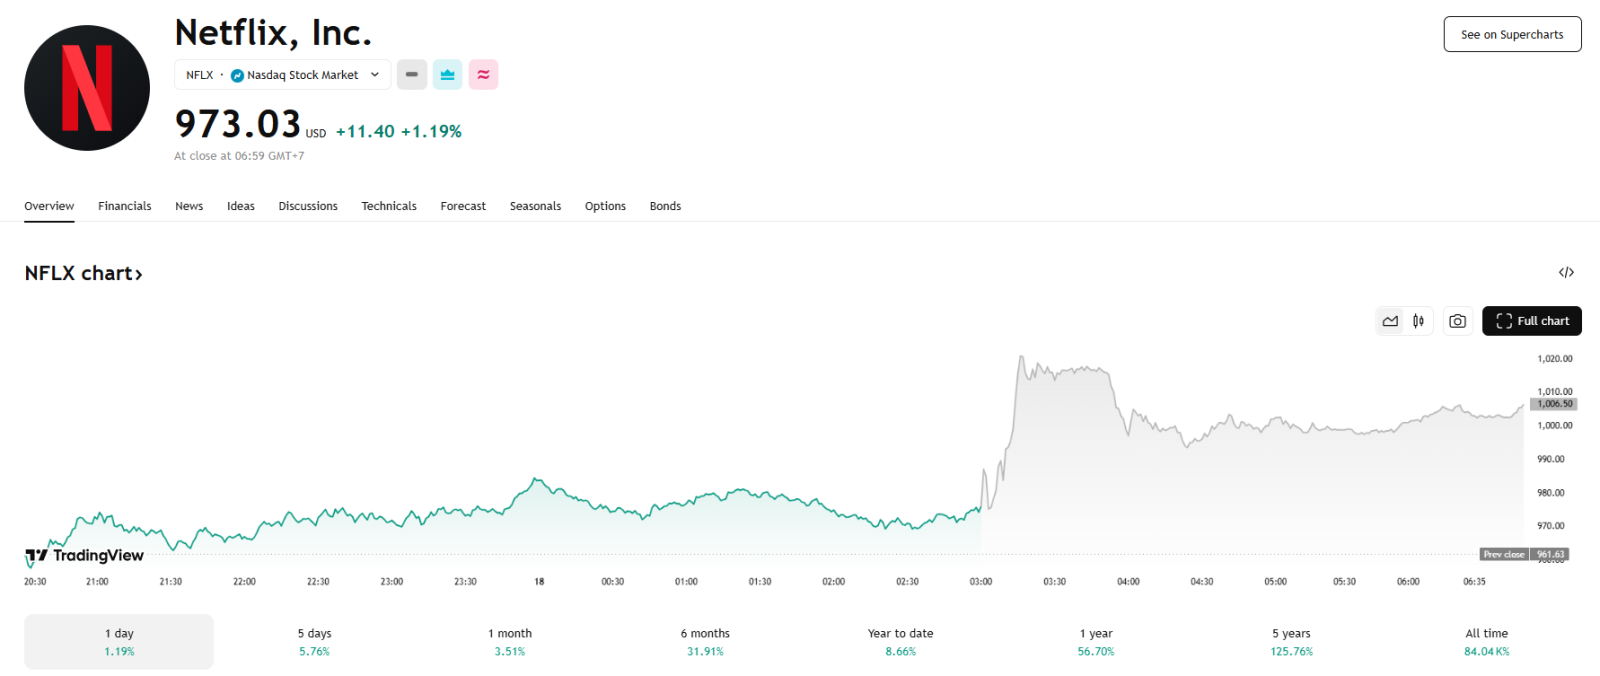Click the gray dash badge icon
The height and width of the screenshot is (676, 1600).
(x=412, y=75)
